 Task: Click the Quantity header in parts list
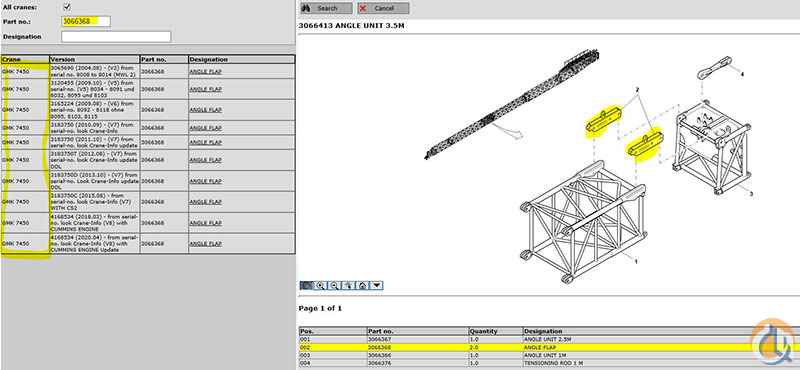pyautogui.click(x=495, y=331)
